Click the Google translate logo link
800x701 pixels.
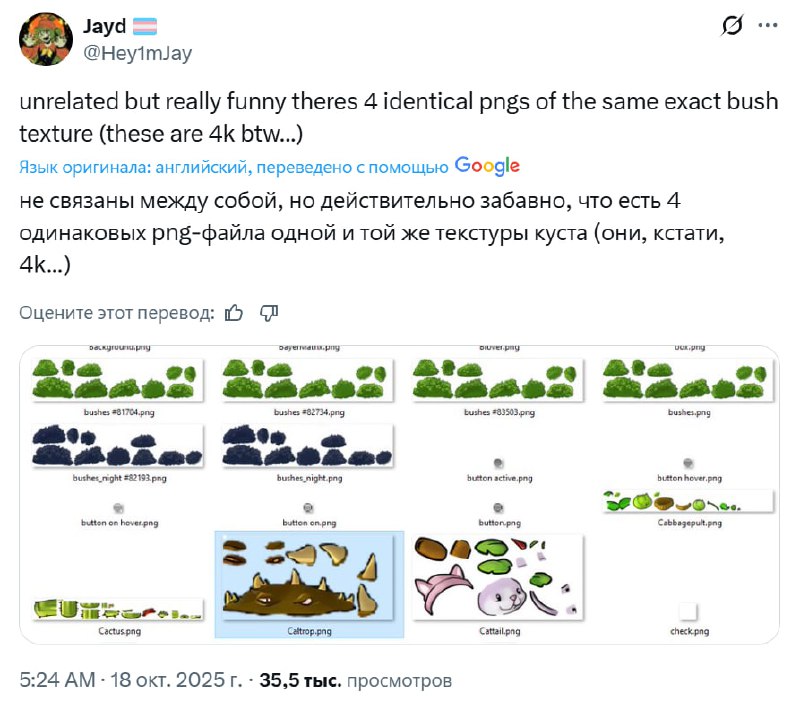(x=487, y=166)
